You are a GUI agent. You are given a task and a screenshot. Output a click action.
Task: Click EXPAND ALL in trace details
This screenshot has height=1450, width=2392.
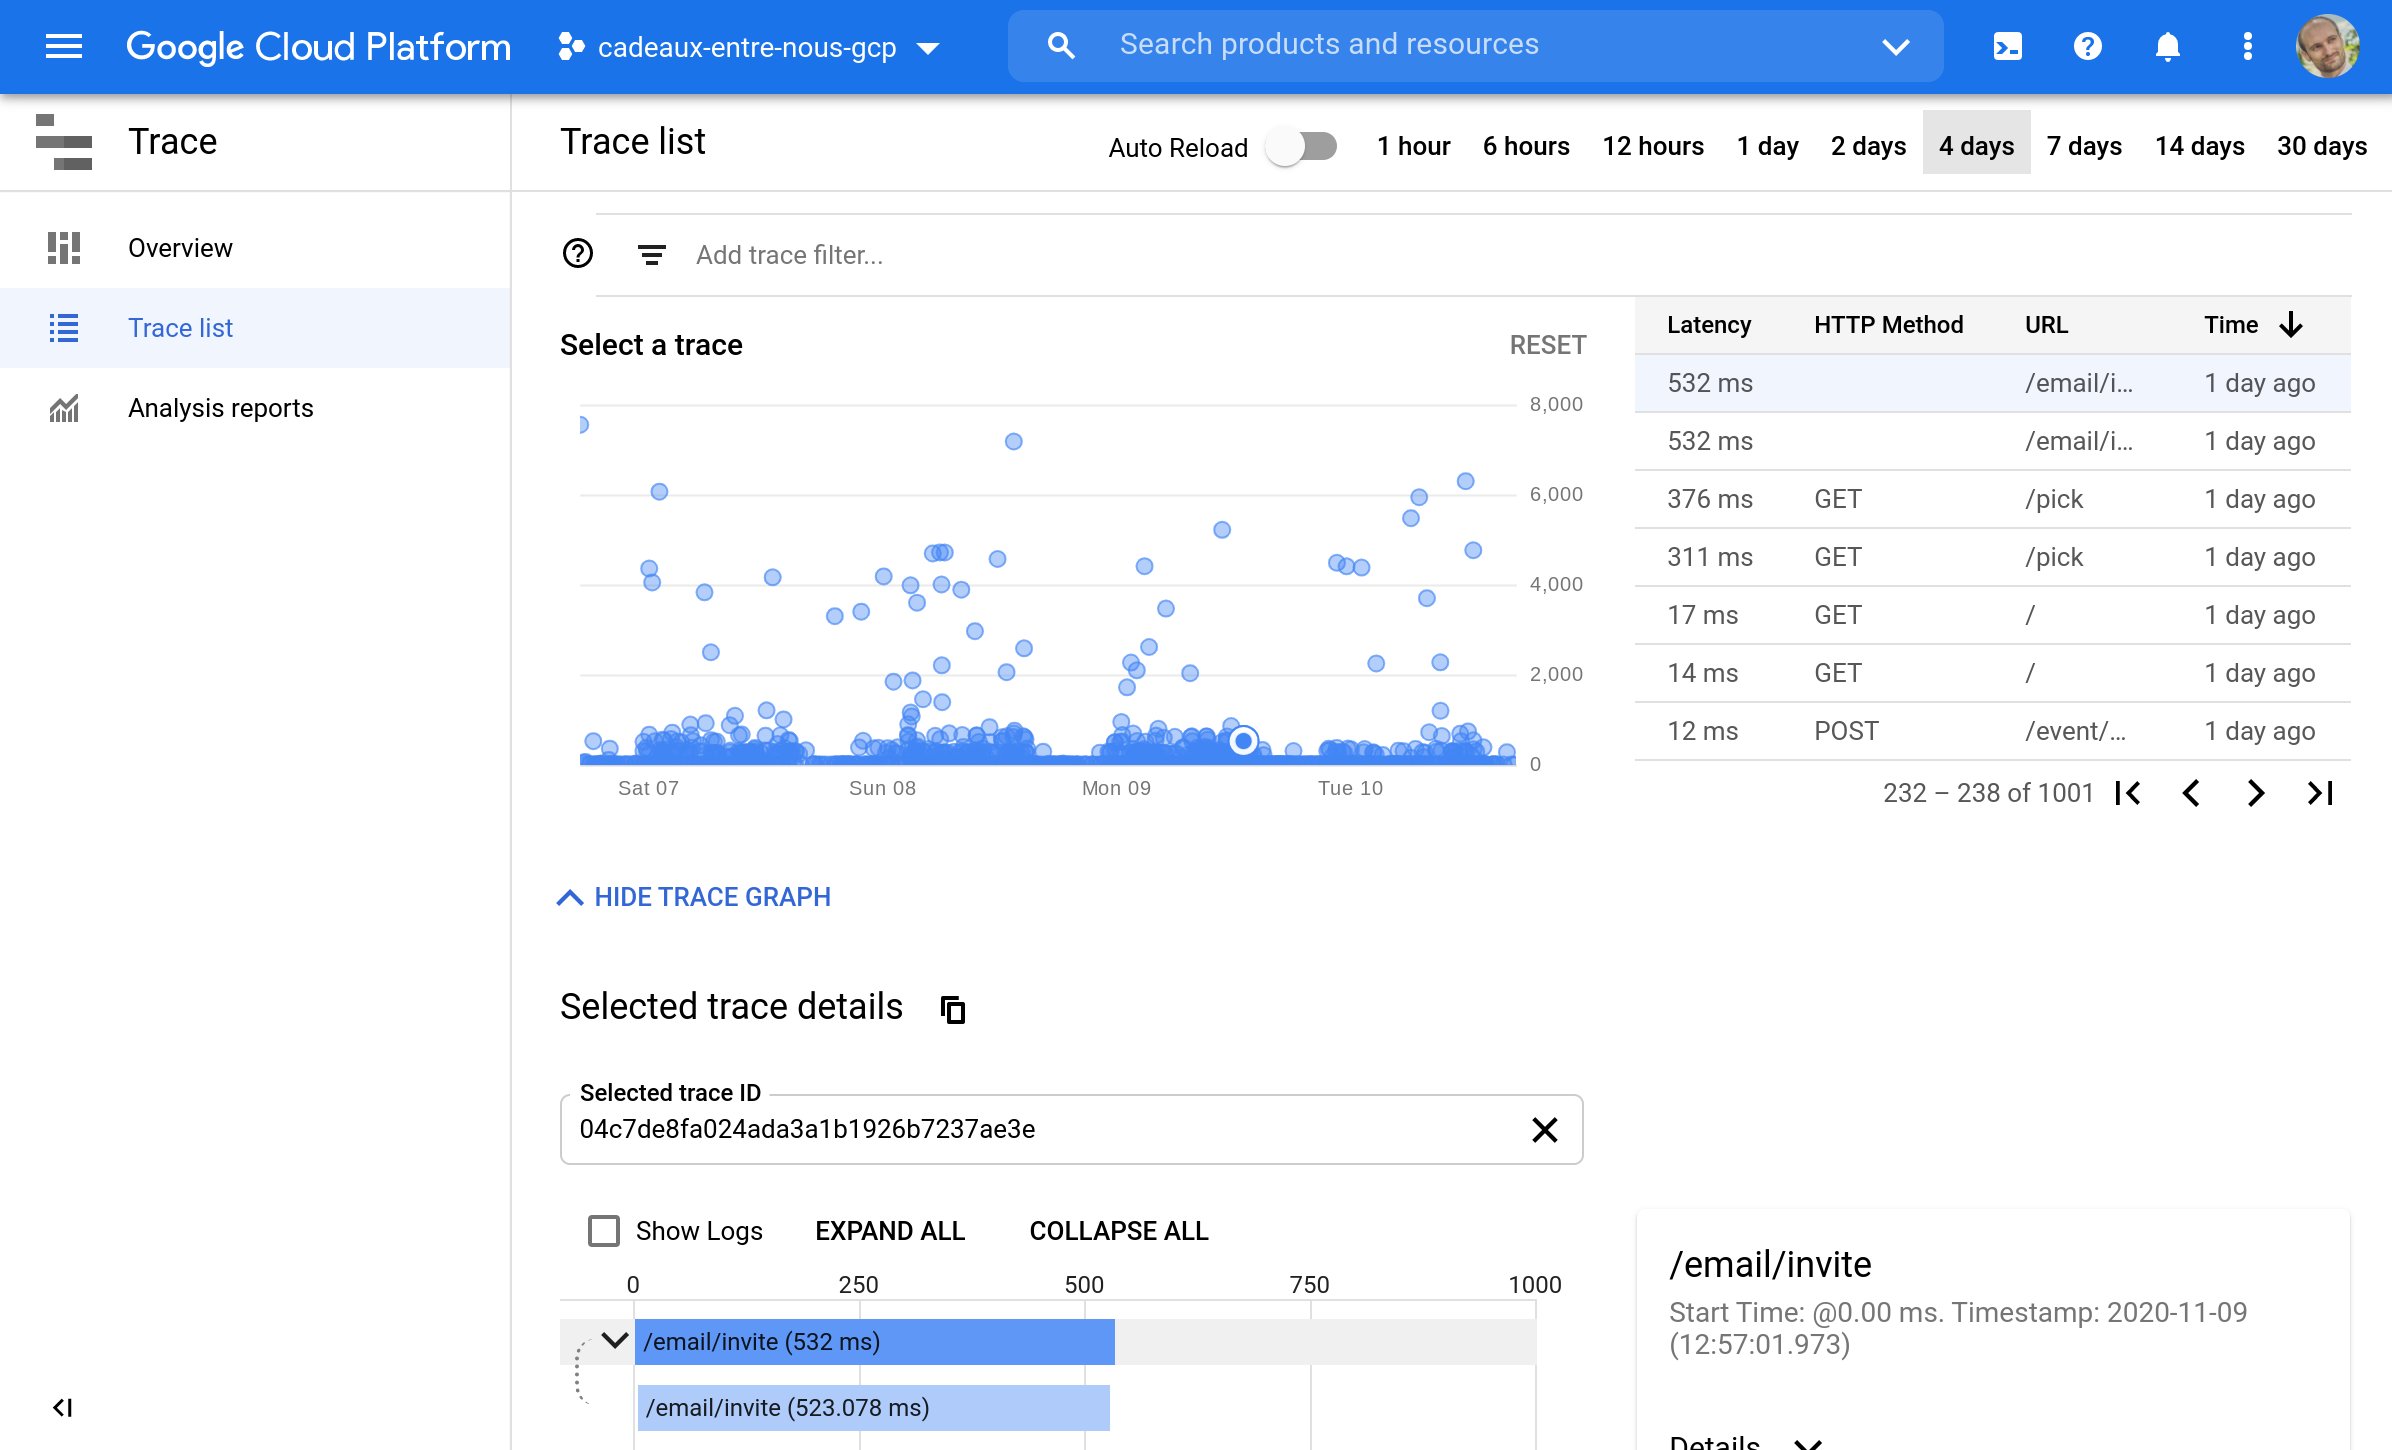pos(889,1231)
